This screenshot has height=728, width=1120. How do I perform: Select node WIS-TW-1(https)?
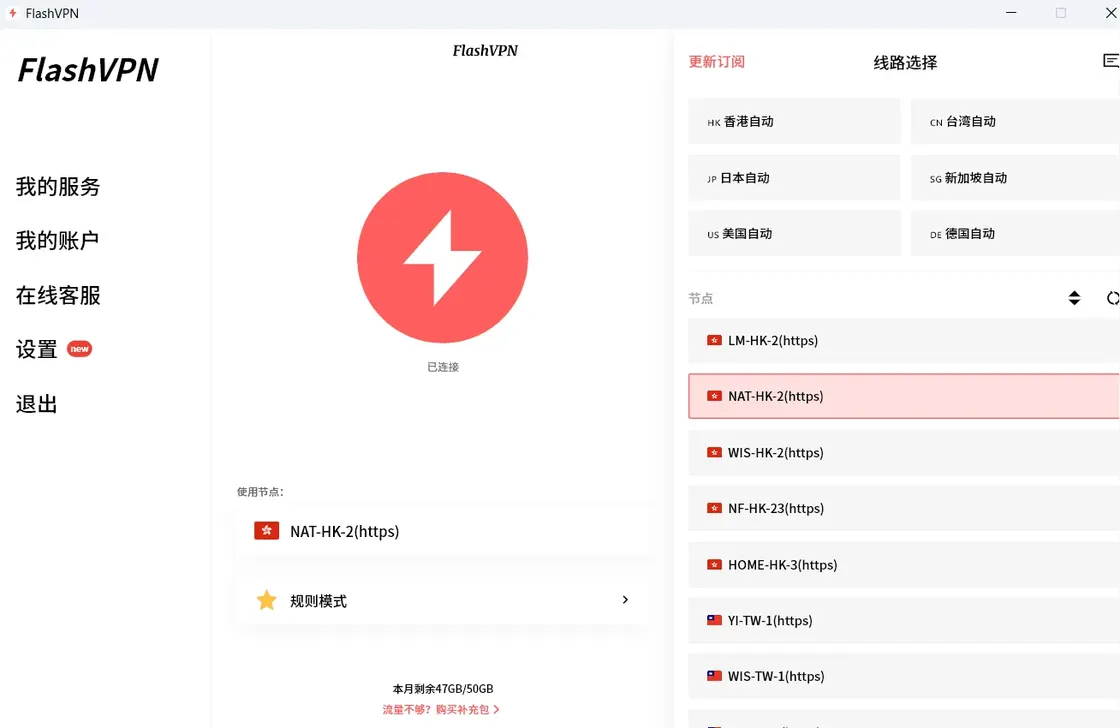tap(904, 676)
